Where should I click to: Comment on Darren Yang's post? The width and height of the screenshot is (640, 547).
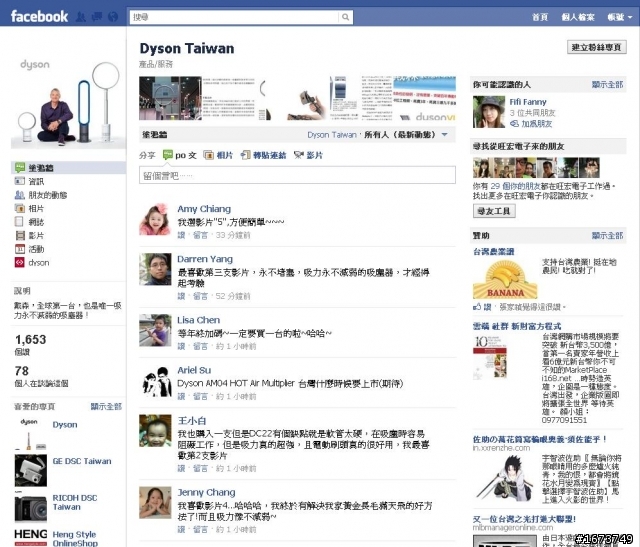200,296
